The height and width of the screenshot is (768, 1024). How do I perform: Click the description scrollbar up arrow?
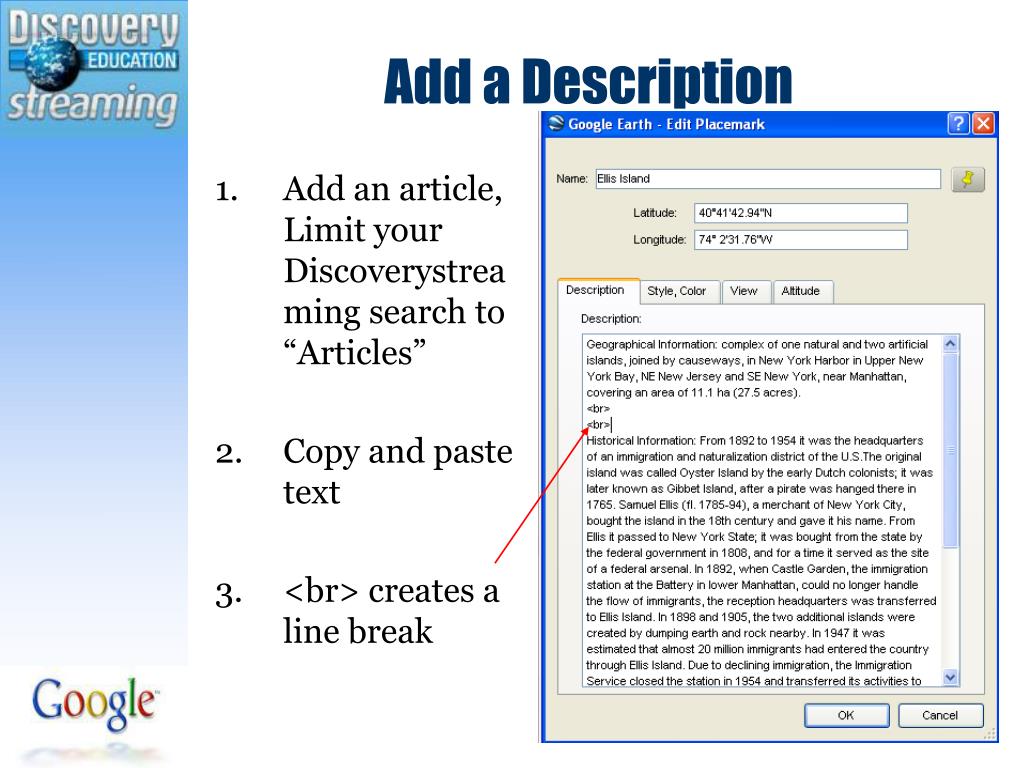point(951,344)
